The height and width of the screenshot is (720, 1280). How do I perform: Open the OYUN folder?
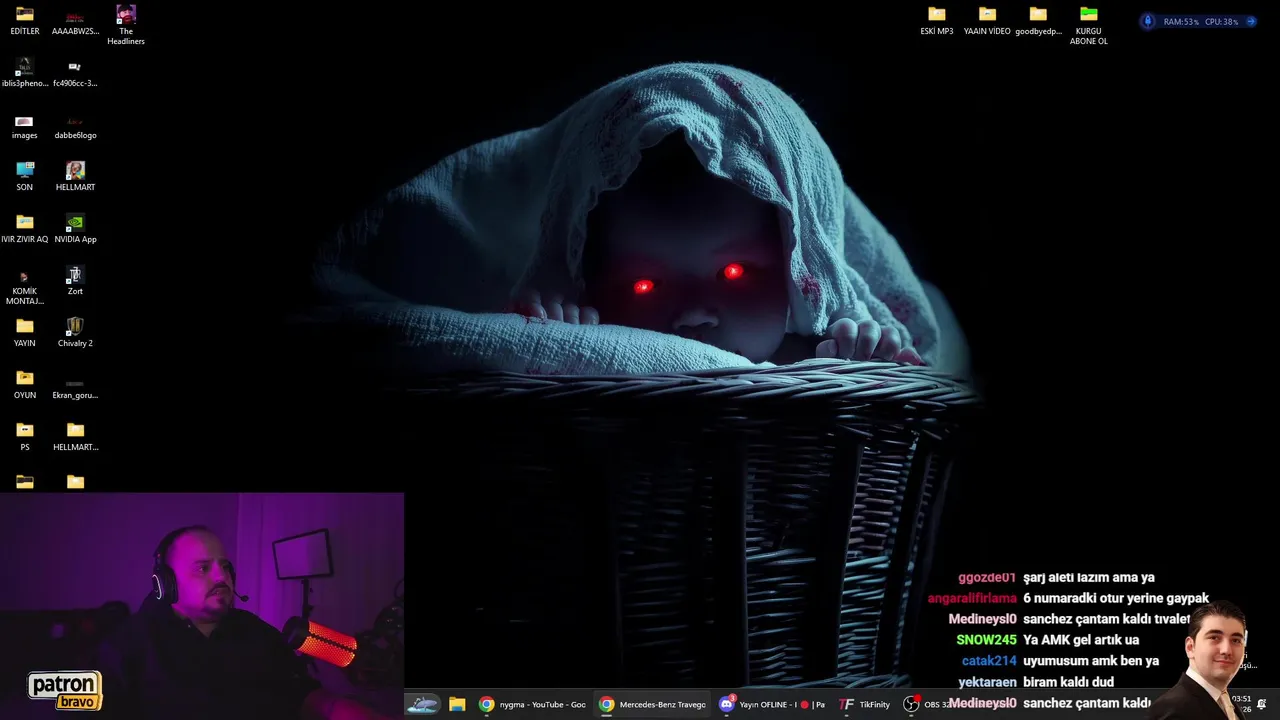coord(25,385)
